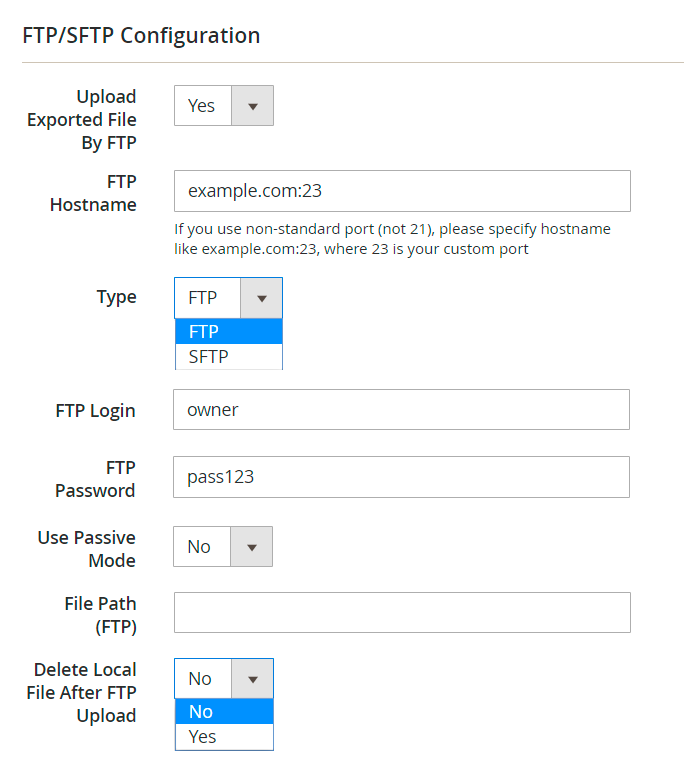The width and height of the screenshot is (684, 774).
Task: Click the FTP Hostname label
Action: click(93, 193)
